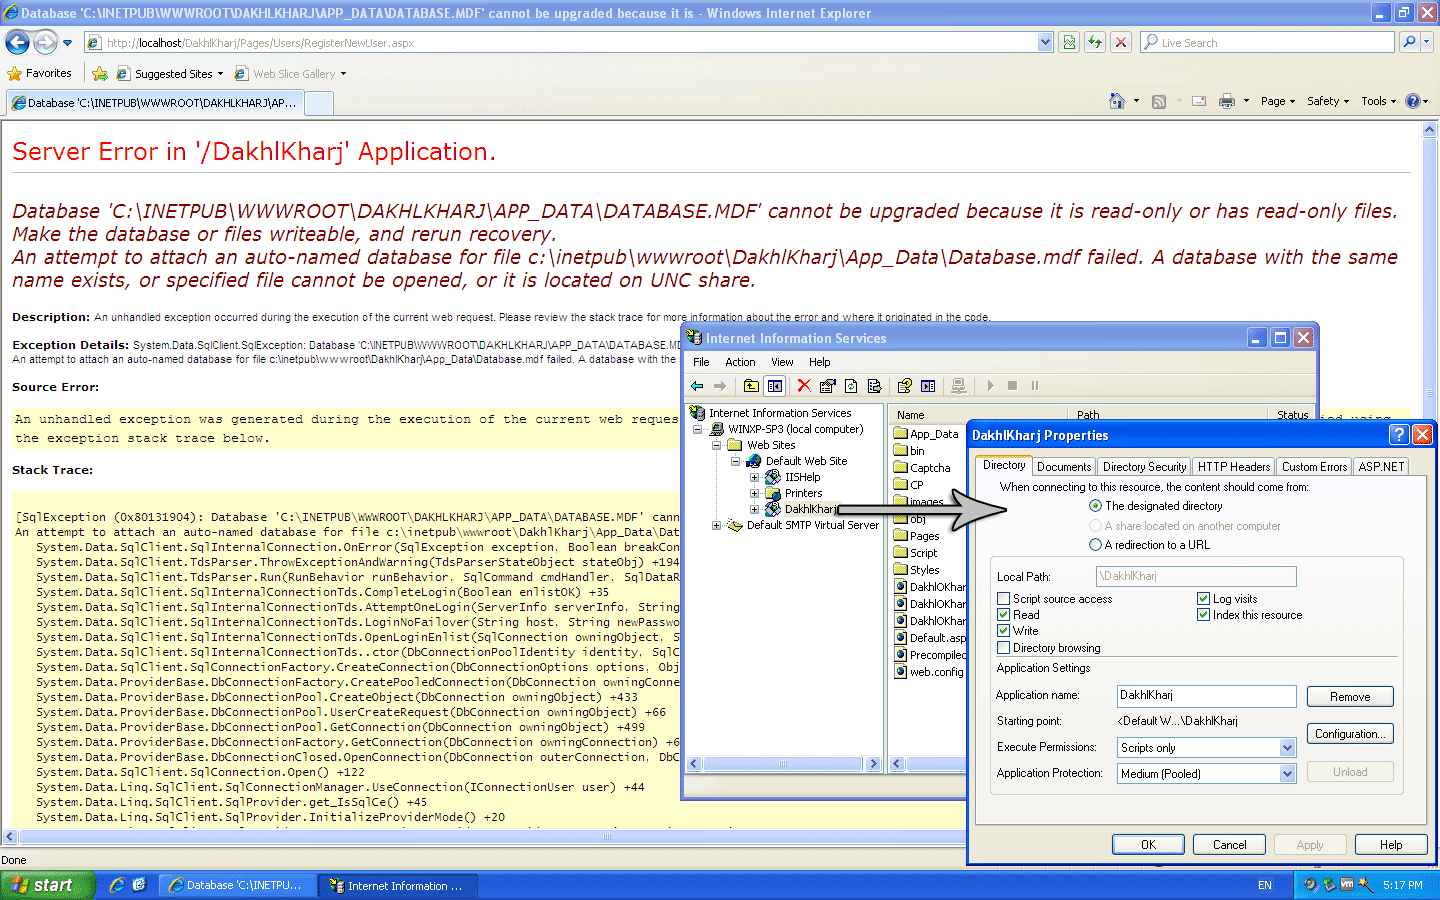Click the context help question button in Properties
1440x900 pixels.
pos(1399,435)
